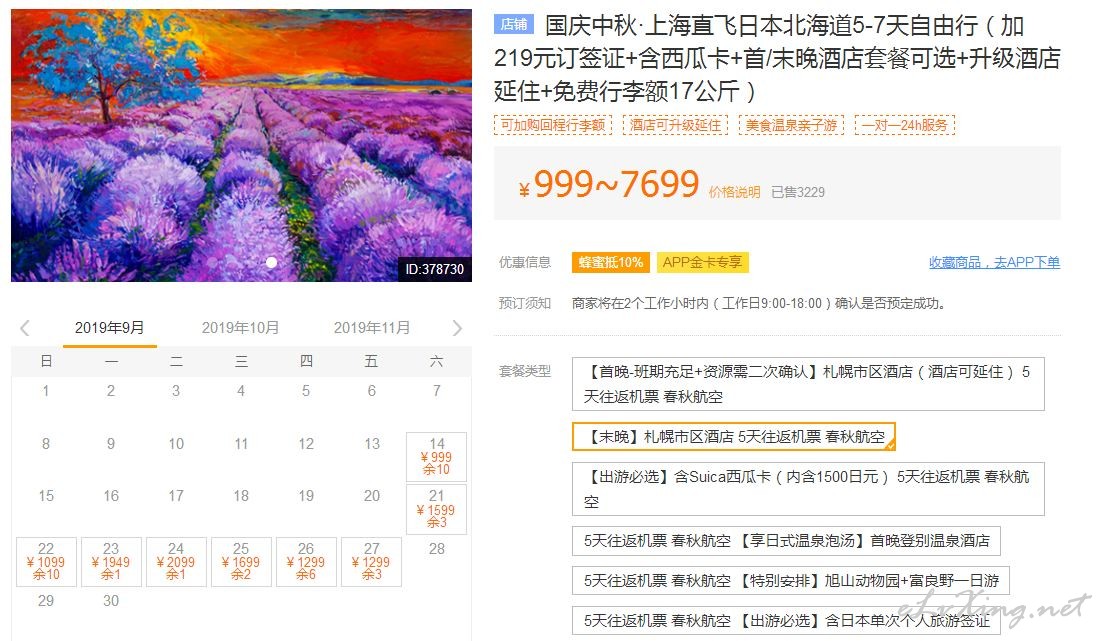
Task: Click the 一对一24h服务 tag
Action: [905, 125]
